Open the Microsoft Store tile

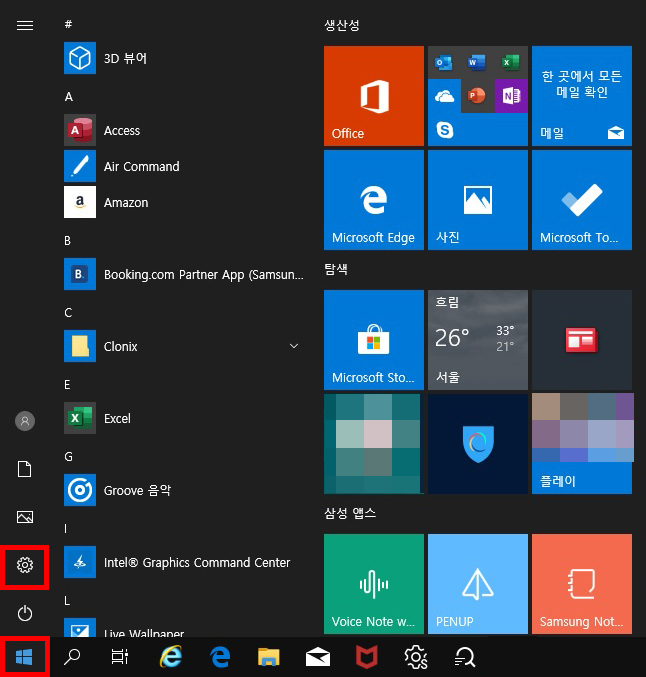click(374, 340)
